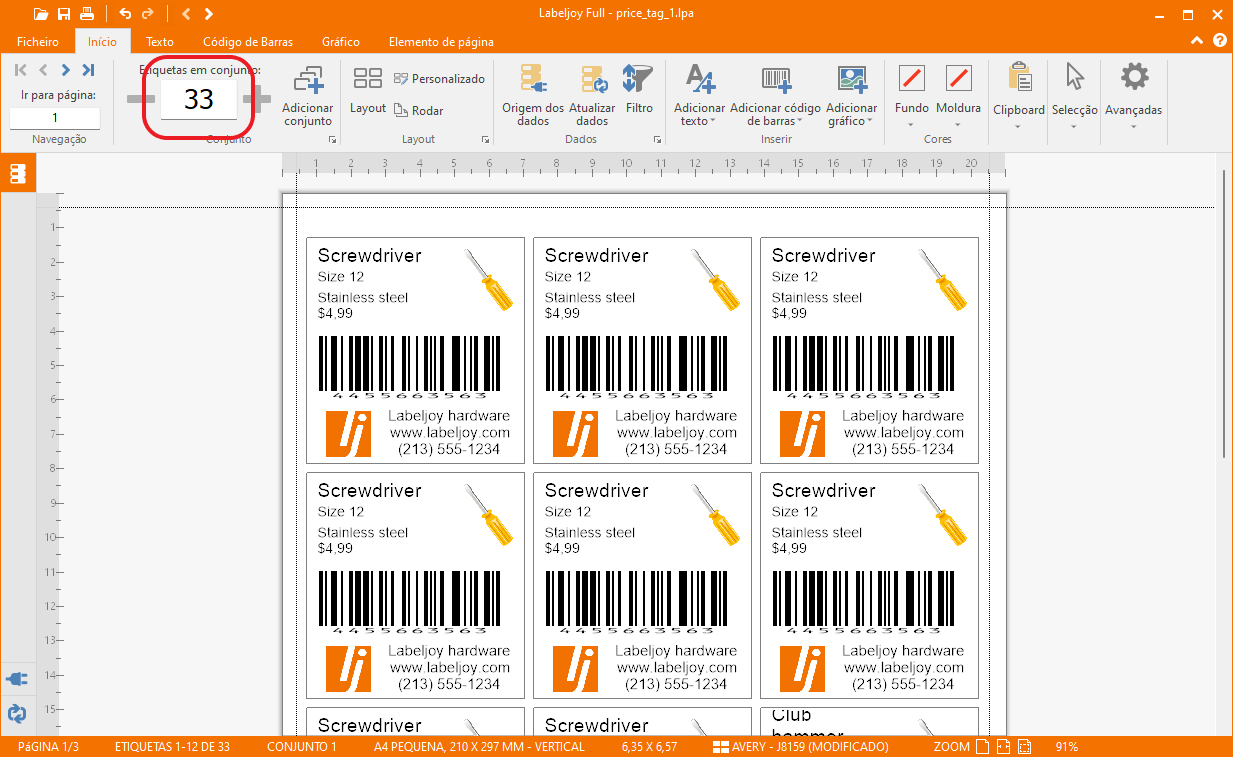Screen dimensions: 1233x757
Task: Open Layout group dialog launcher
Action: point(486,140)
